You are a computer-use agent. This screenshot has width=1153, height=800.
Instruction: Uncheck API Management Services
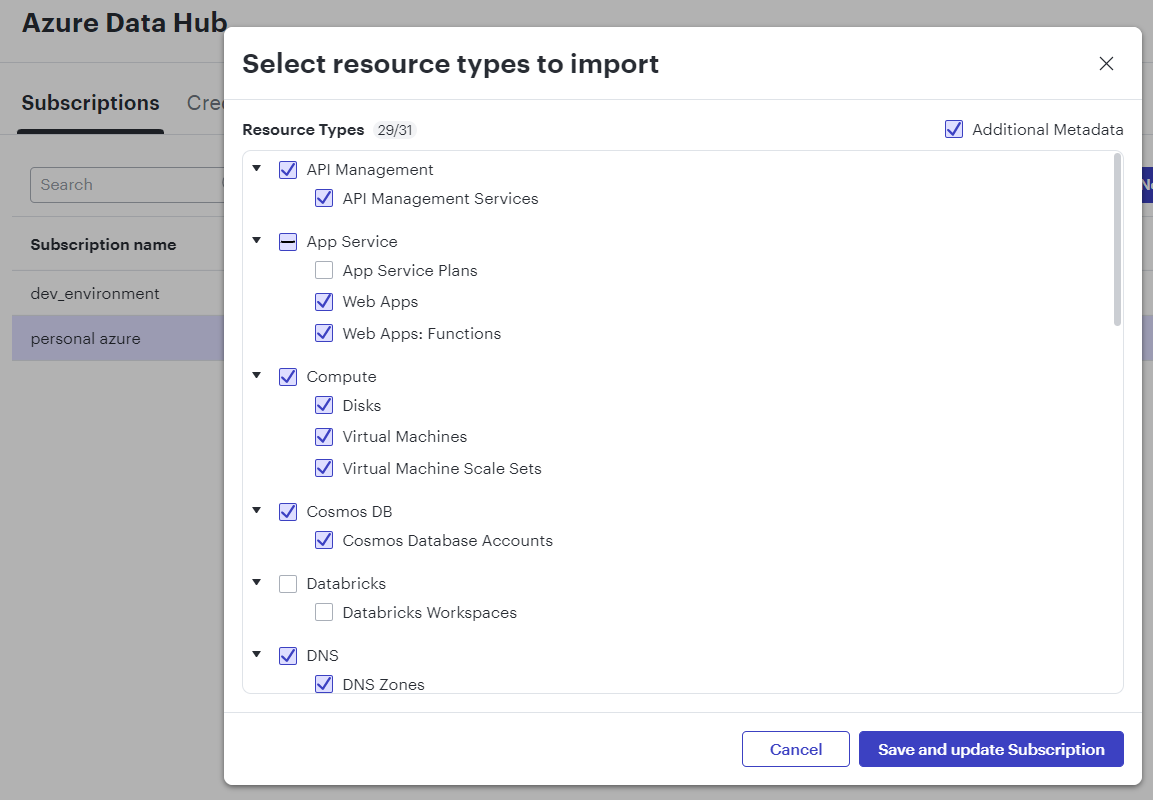(x=324, y=199)
